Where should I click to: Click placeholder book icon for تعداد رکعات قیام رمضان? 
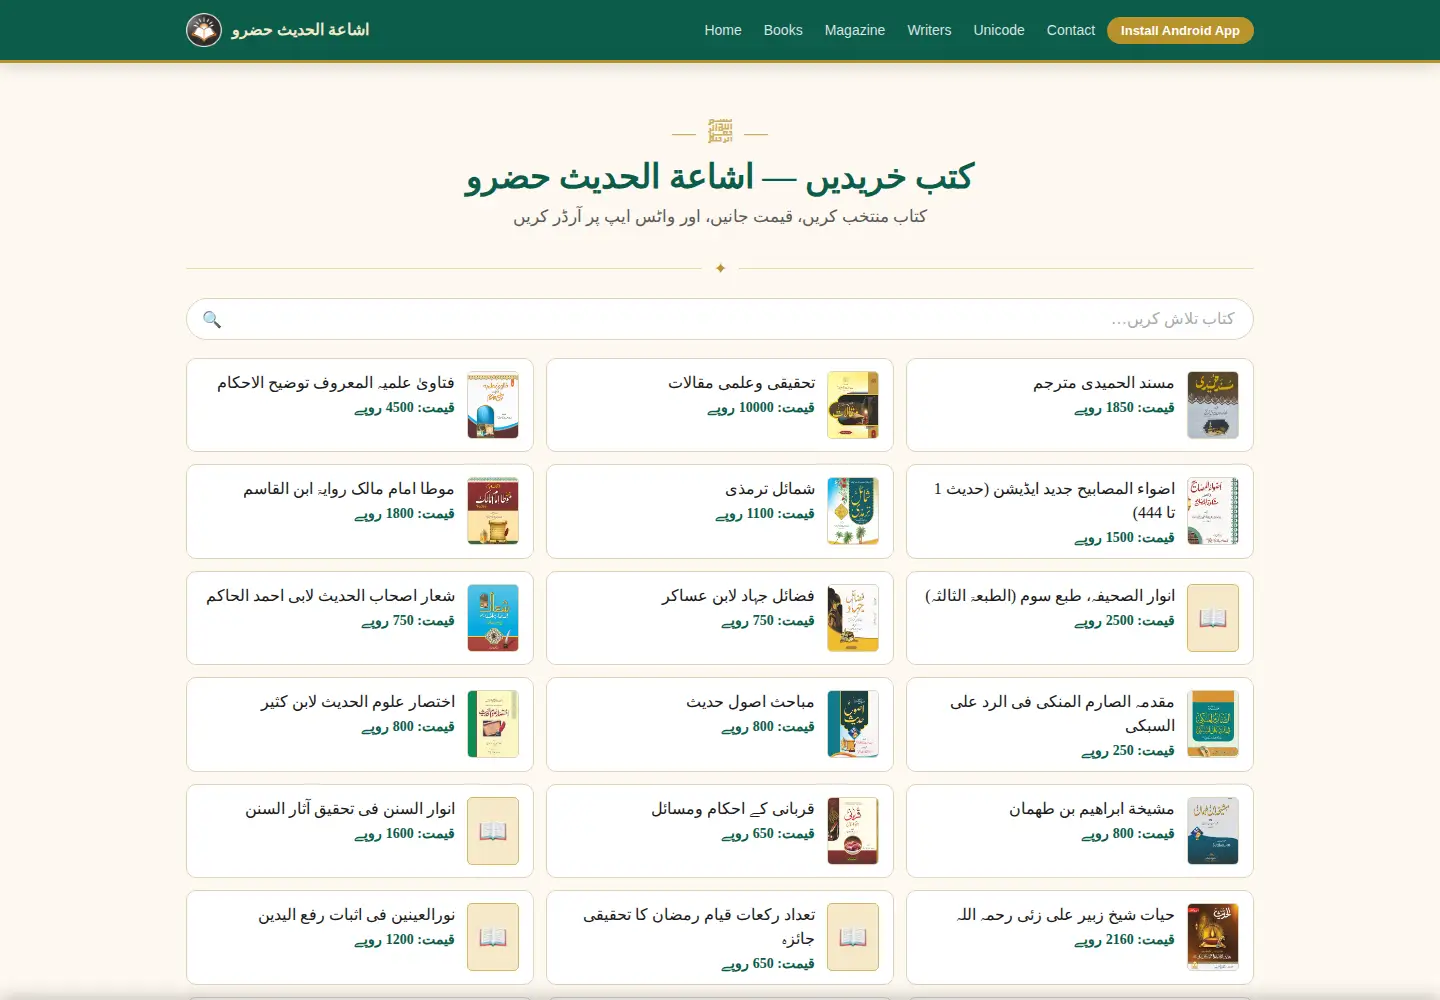(853, 937)
